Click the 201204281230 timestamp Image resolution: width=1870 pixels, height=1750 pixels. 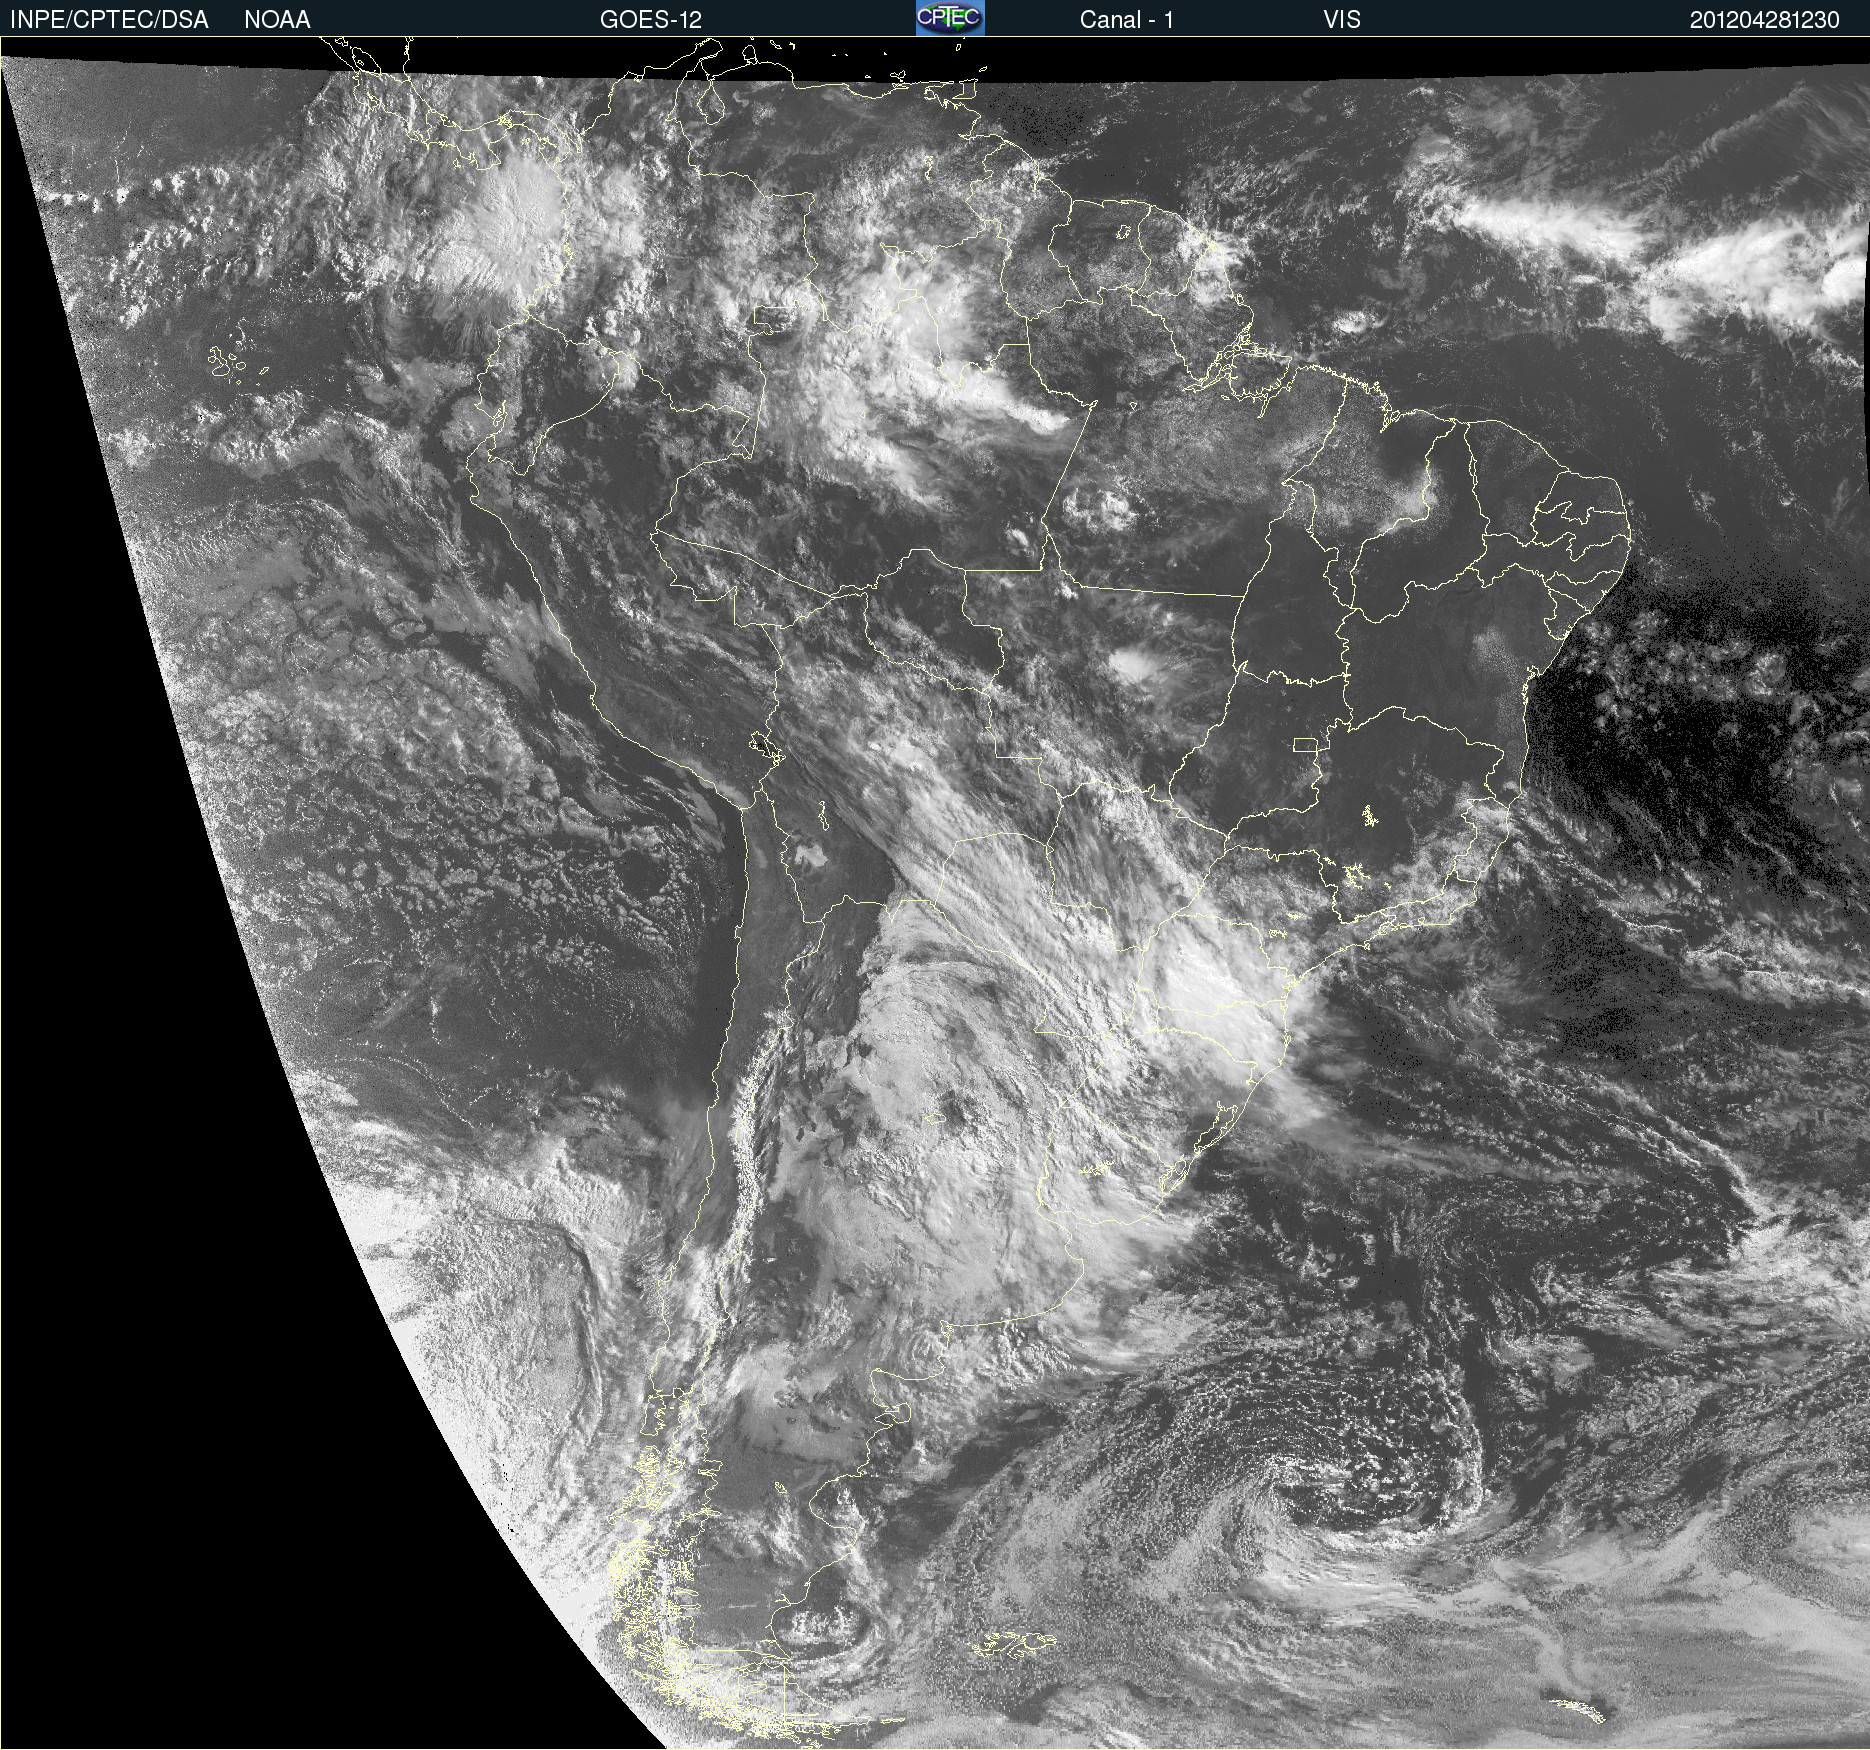[x=1765, y=20]
